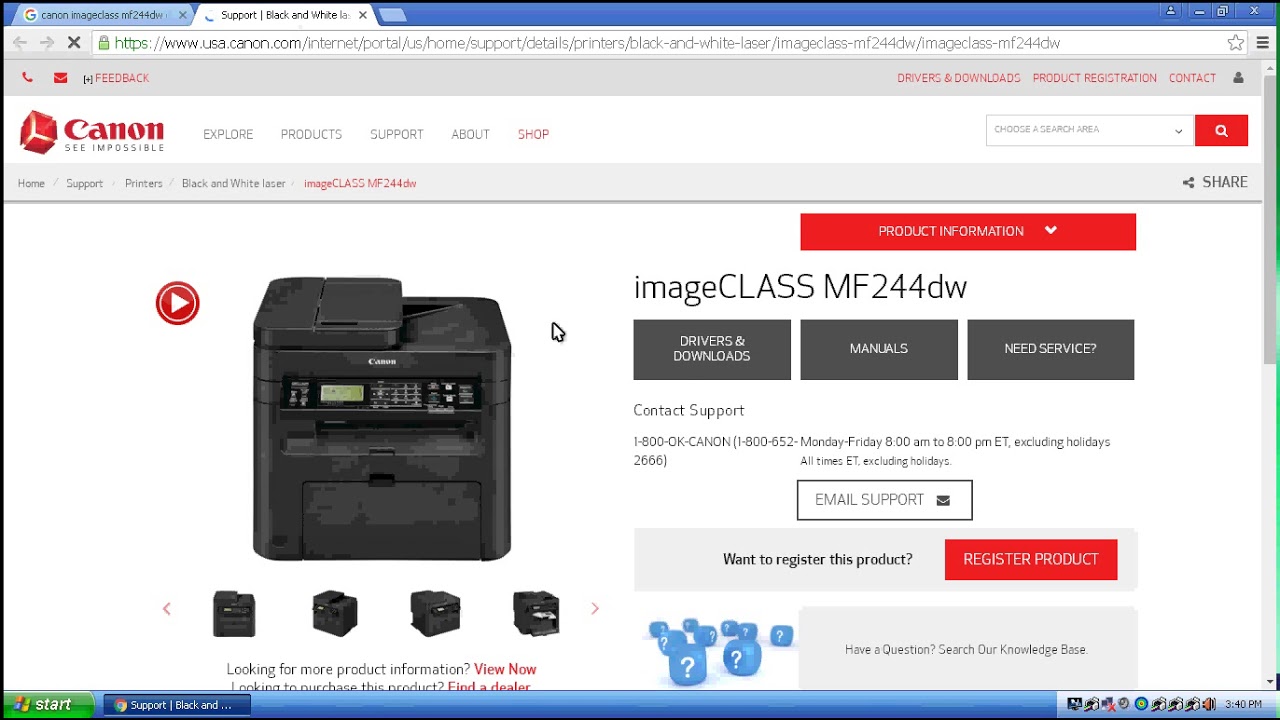Click the Home breadcrumb

click(x=31, y=183)
